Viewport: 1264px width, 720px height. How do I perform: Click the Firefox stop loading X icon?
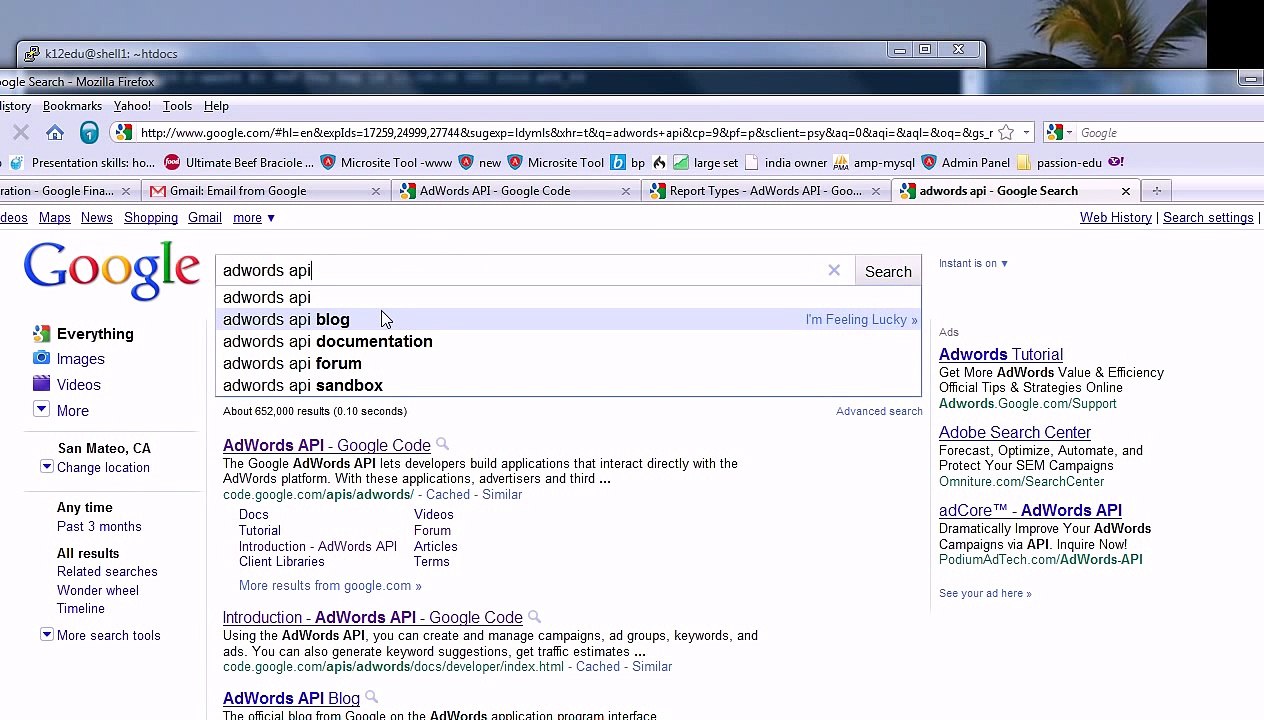20,132
